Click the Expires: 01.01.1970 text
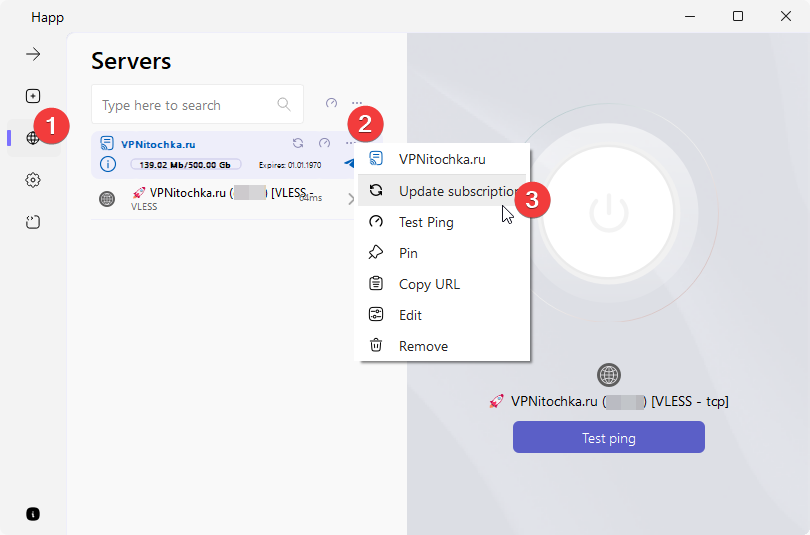 click(290, 165)
